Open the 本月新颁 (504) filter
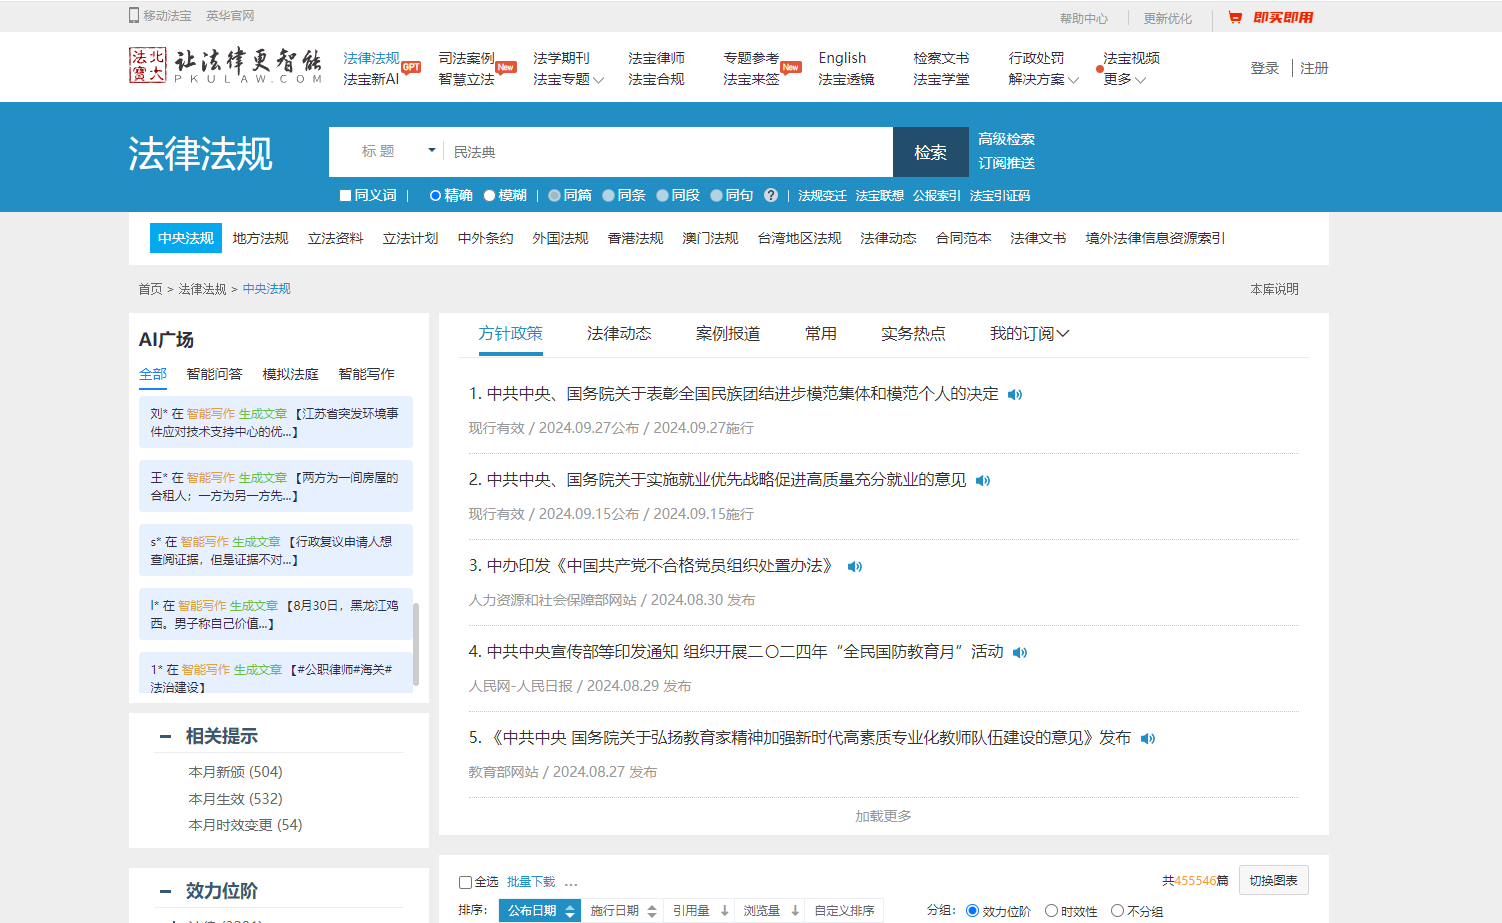The width and height of the screenshot is (1502, 923). [x=235, y=772]
